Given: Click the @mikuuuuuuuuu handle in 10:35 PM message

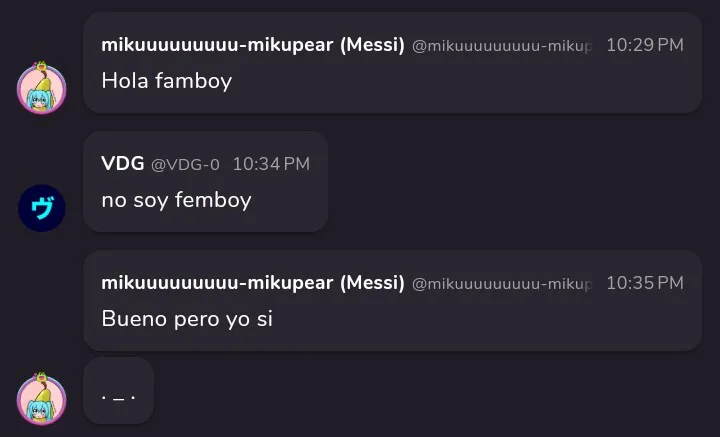Looking at the screenshot, I should coord(502,284).
